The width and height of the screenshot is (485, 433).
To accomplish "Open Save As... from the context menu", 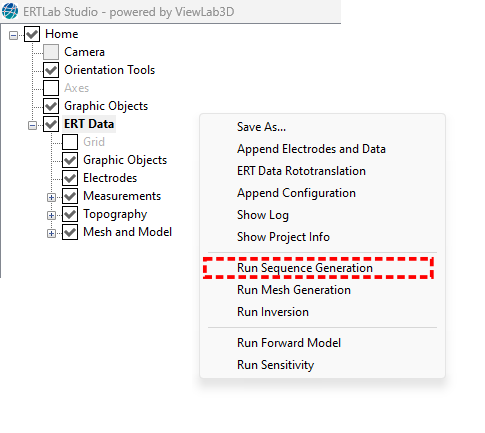I will [x=261, y=127].
